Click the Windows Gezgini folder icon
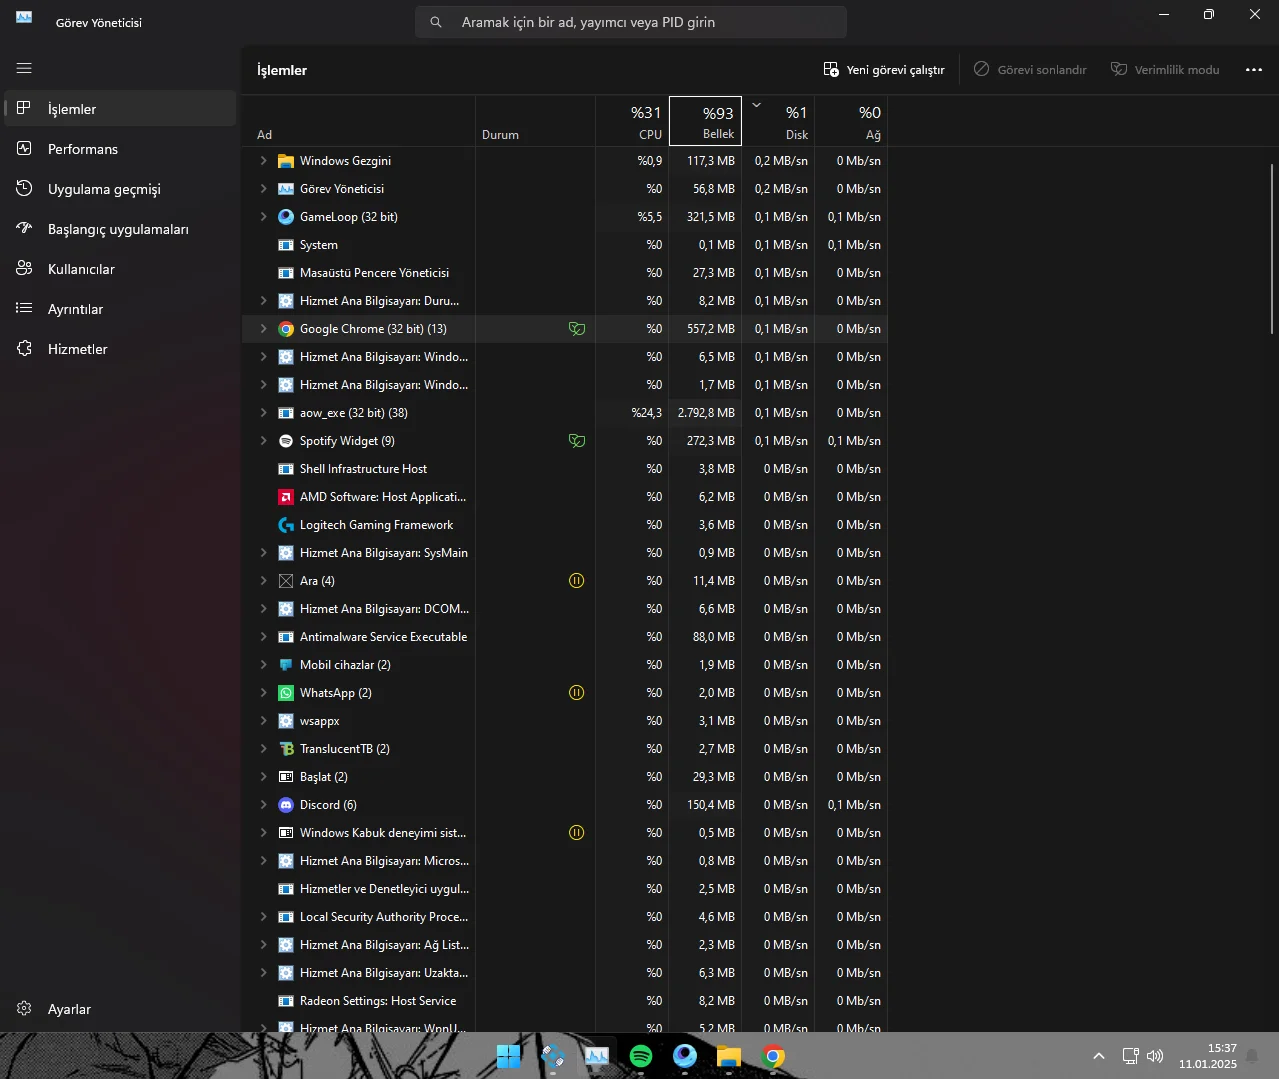The height and width of the screenshot is (1079, 1279). point(286,161)
